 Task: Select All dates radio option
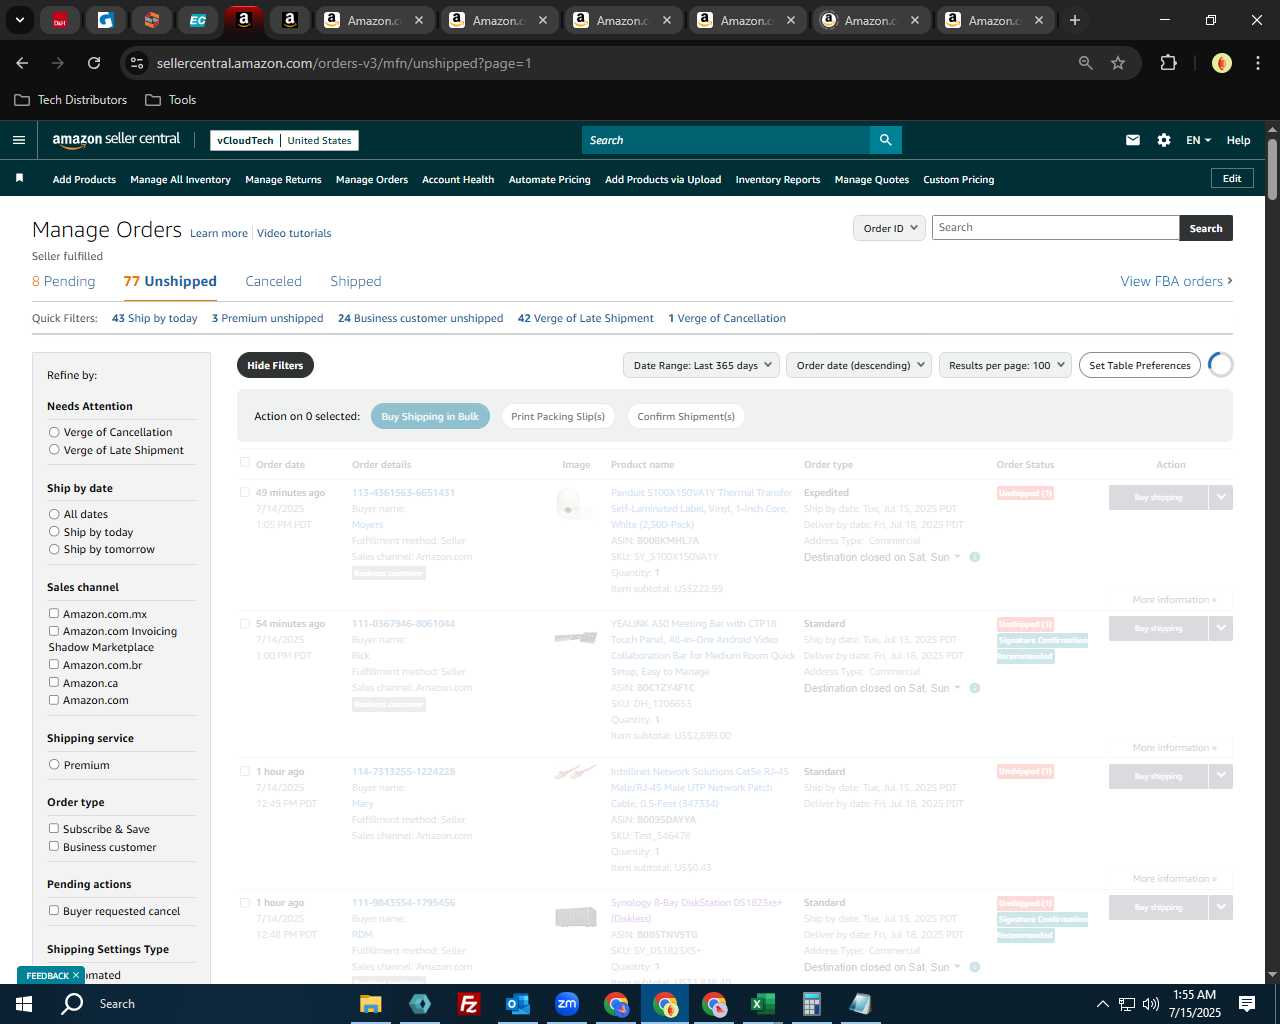54,514
